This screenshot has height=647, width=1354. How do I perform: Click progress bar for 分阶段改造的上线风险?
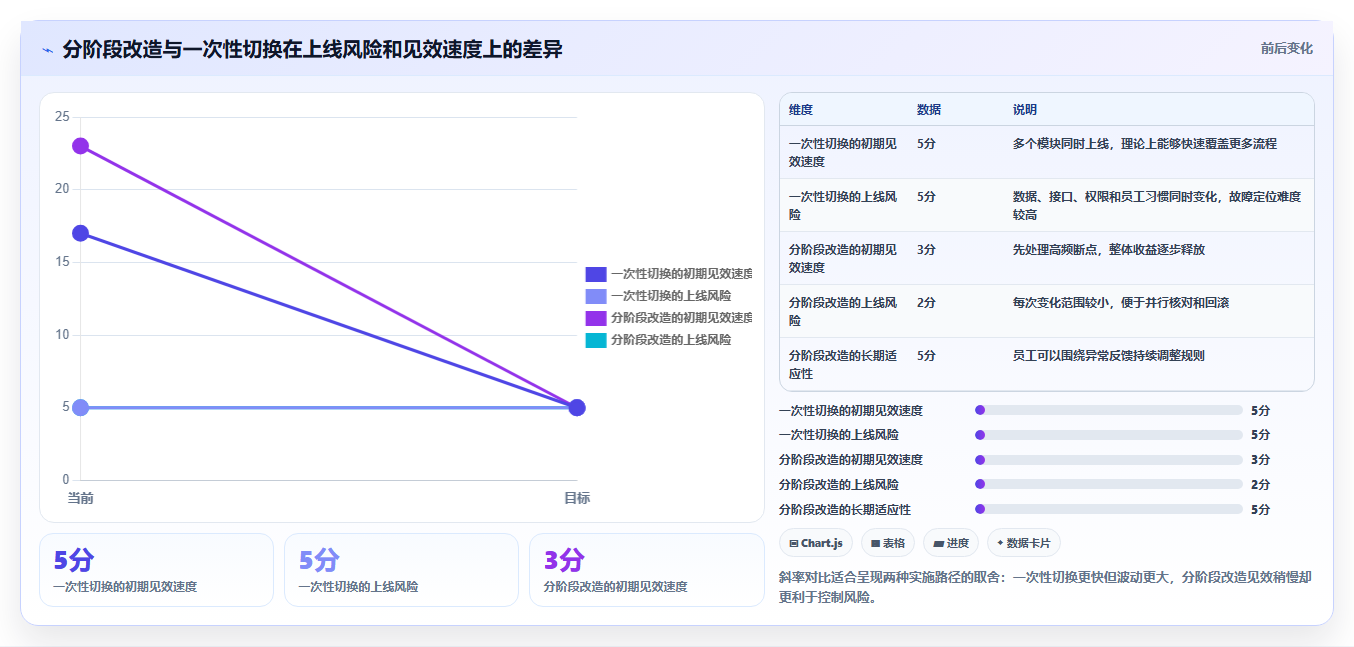tap(1108, 485)
